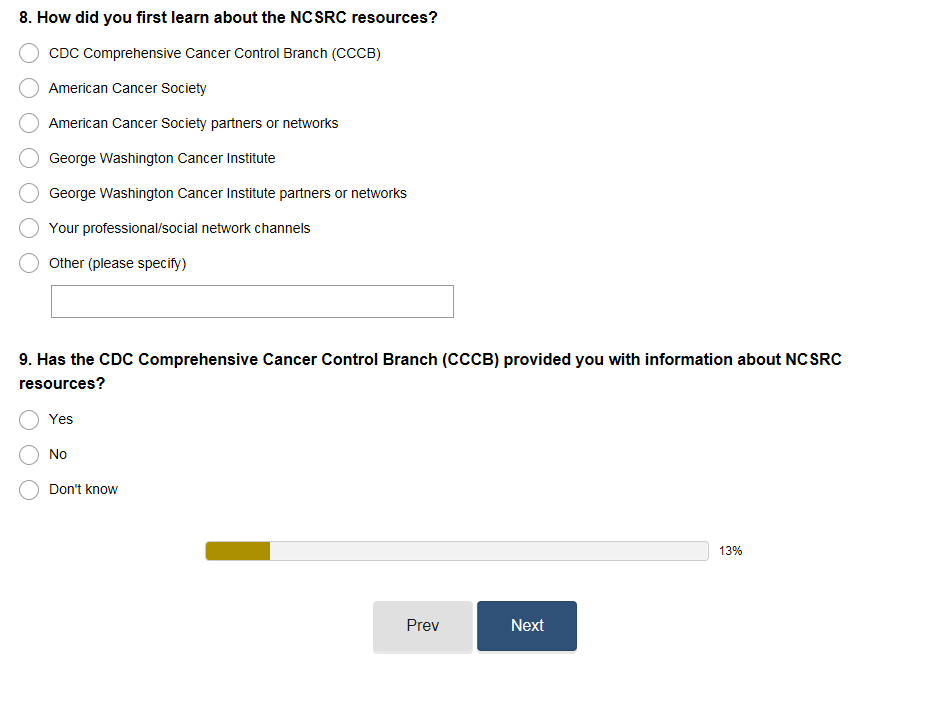Screen dimensions: 950x709
Task: Select George Washington Cancer Institute partners or networks
Action: pos(30,193)
